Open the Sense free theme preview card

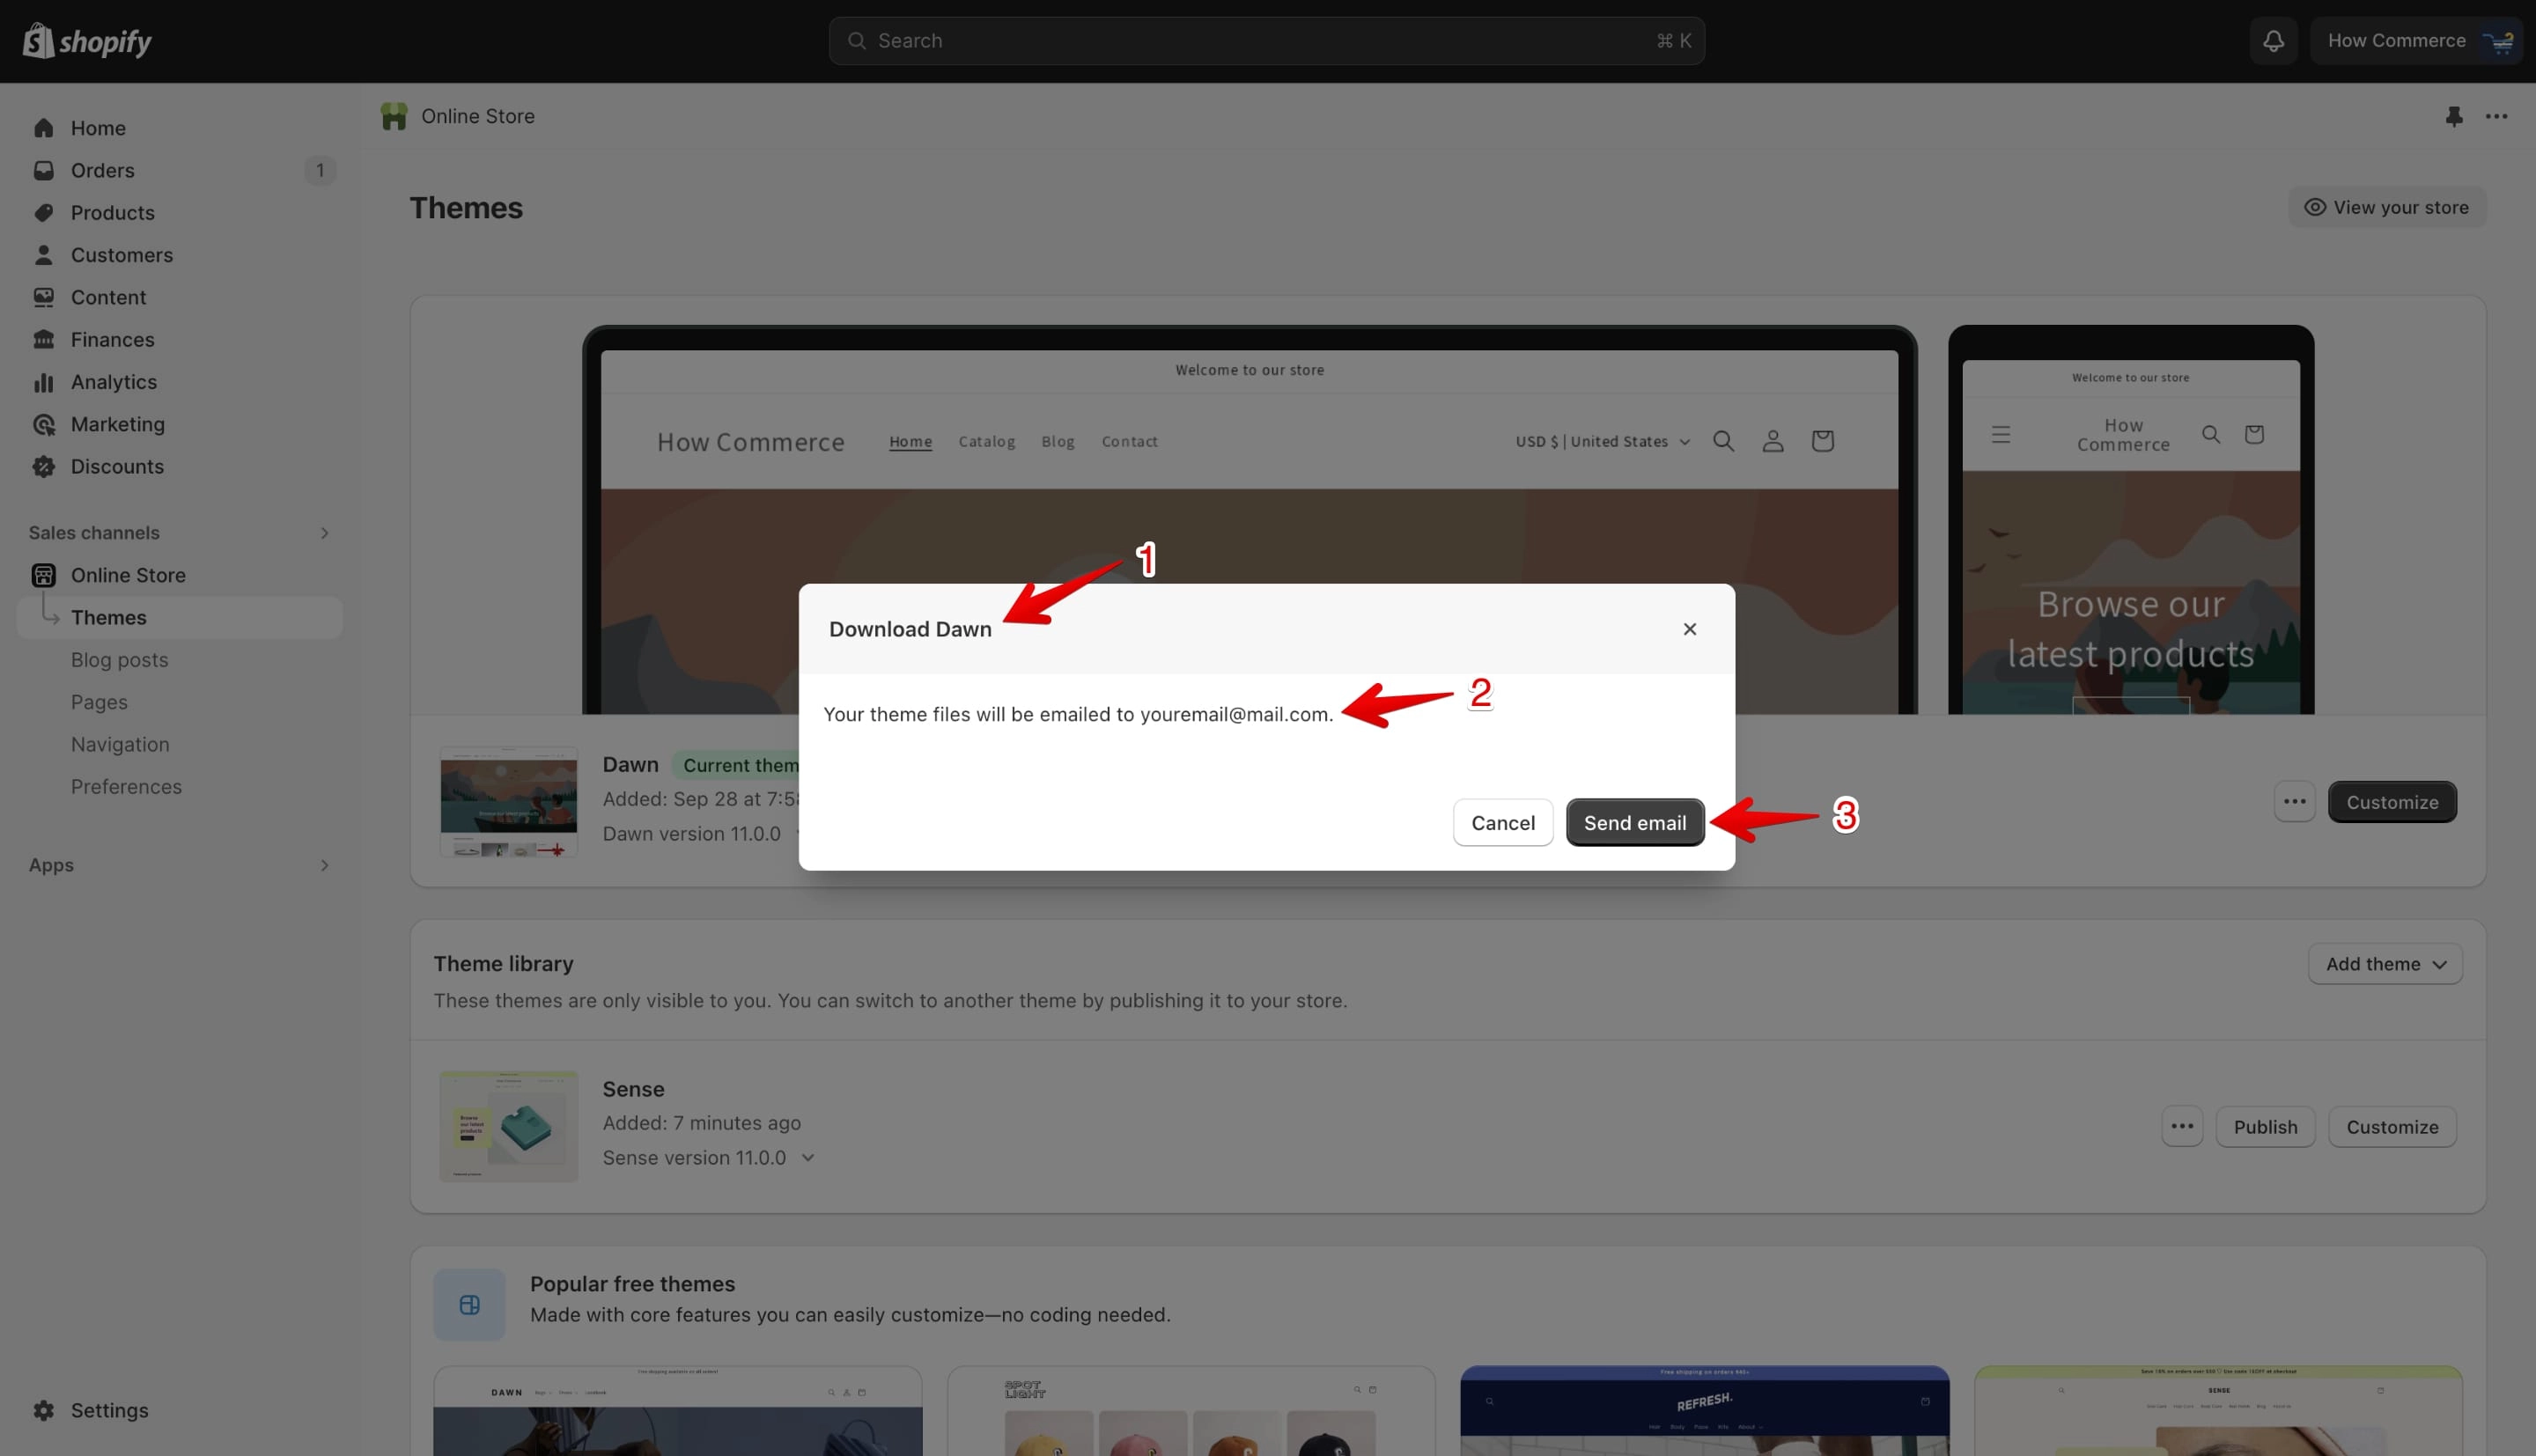[2218, 1411]
